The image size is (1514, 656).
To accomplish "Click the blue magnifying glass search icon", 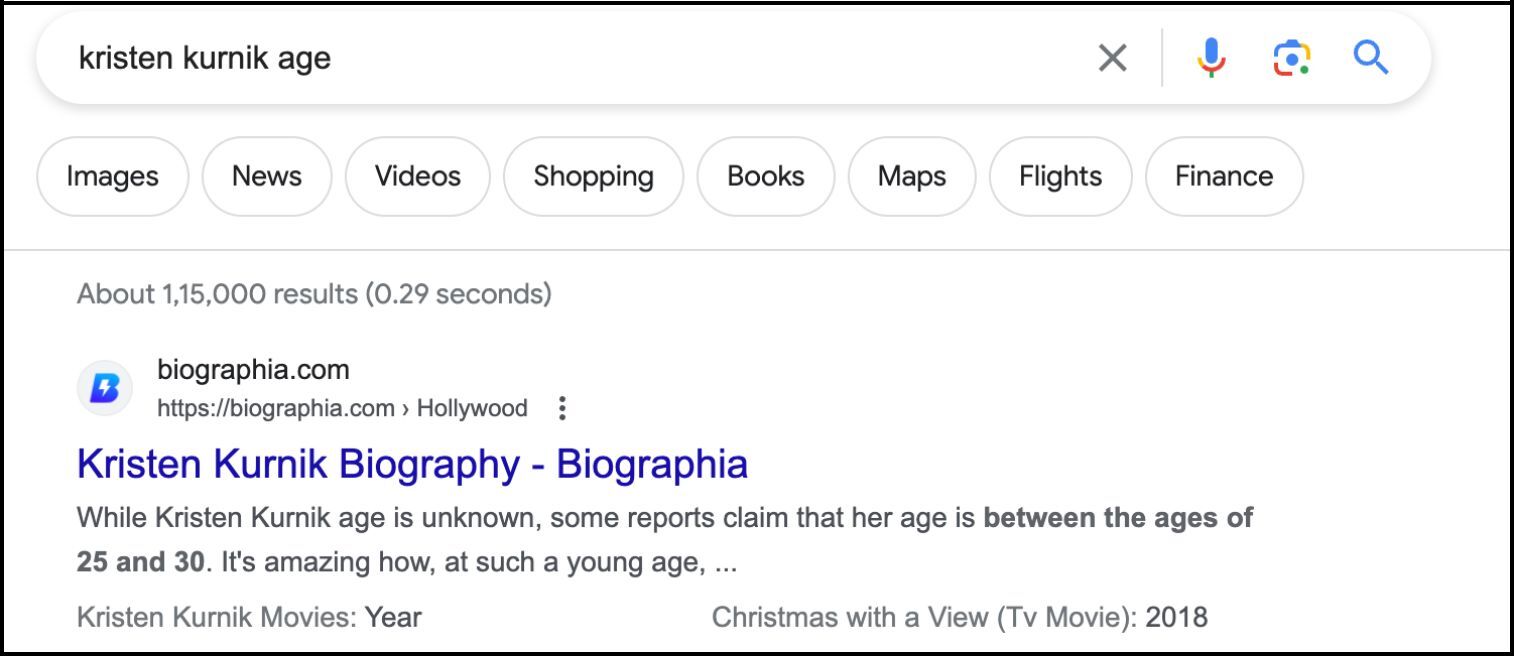I will coord(1370,57).
